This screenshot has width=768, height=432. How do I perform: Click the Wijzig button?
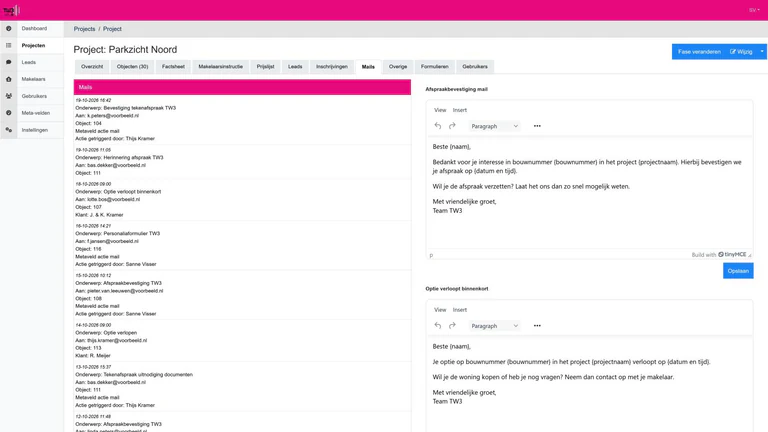742,51
